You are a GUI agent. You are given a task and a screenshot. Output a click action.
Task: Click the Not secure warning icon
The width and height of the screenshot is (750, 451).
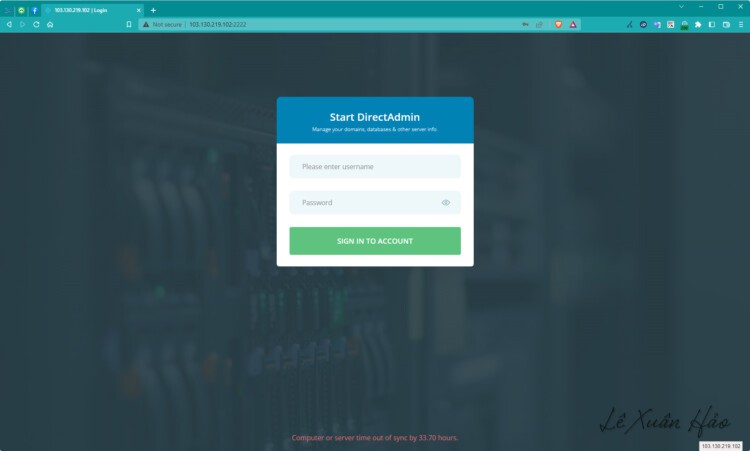(x=146, y=24)
